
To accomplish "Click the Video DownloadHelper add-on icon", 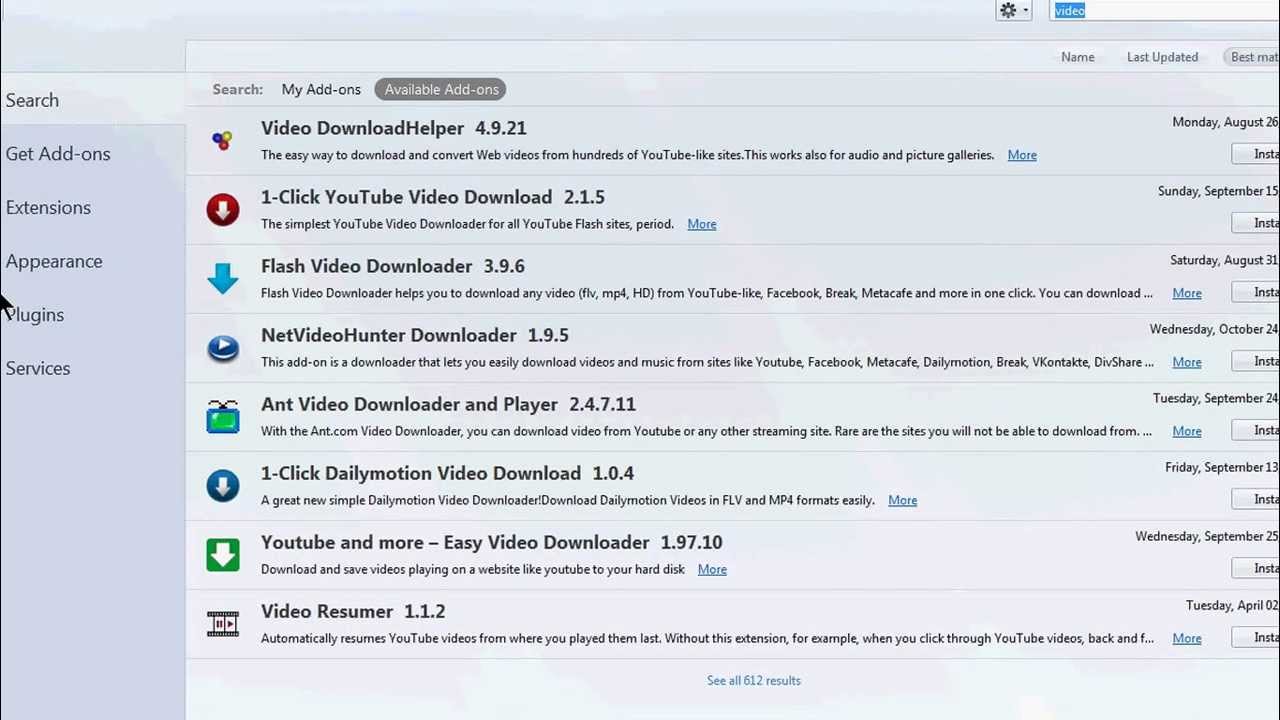I will coord(222,141).
